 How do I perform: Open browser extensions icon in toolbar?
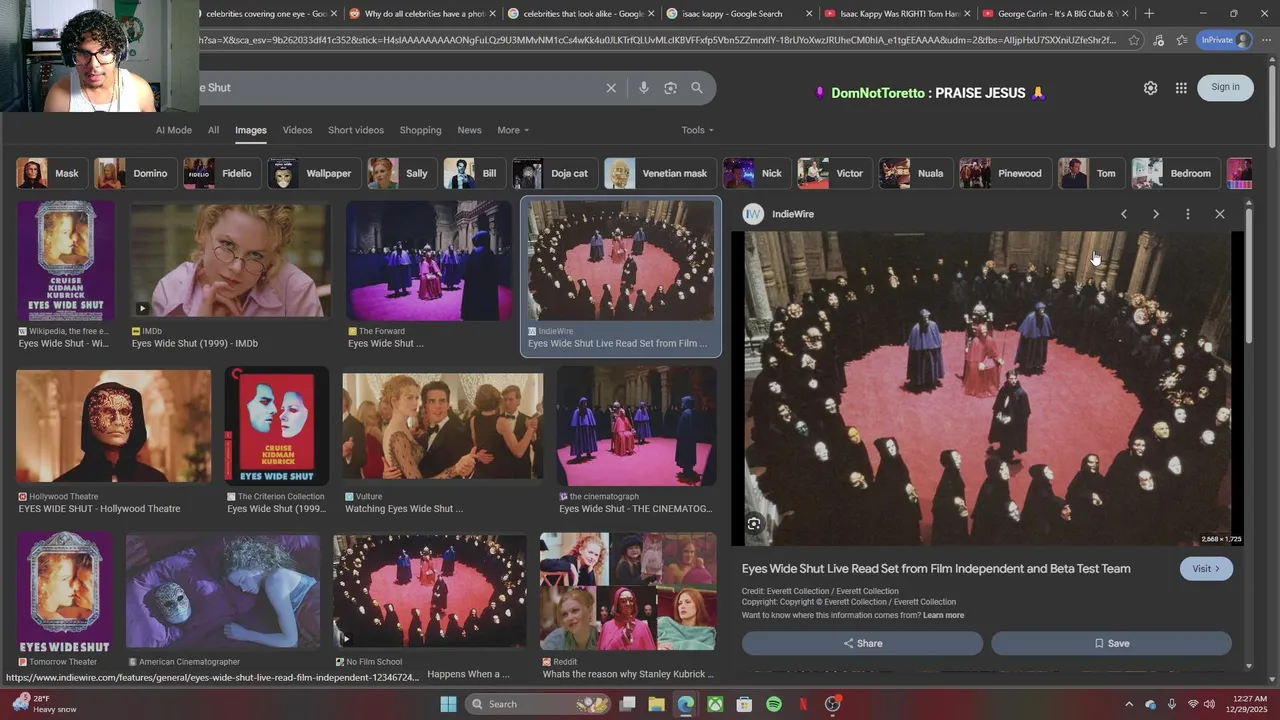click(x=1158, y=40)
